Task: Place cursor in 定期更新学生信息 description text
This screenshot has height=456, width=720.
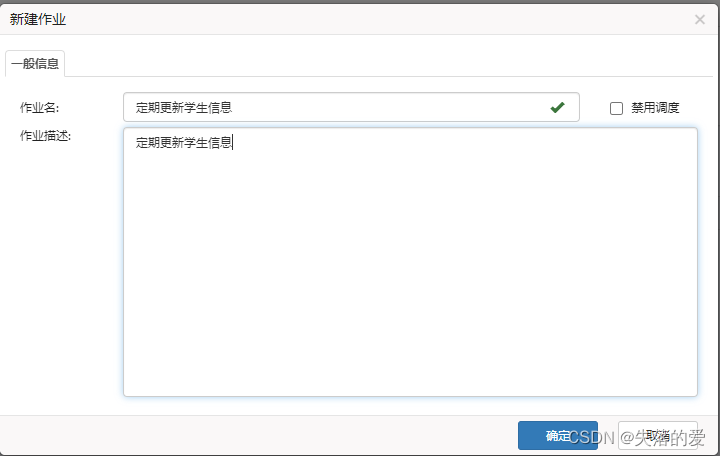Action: point(184,143)
